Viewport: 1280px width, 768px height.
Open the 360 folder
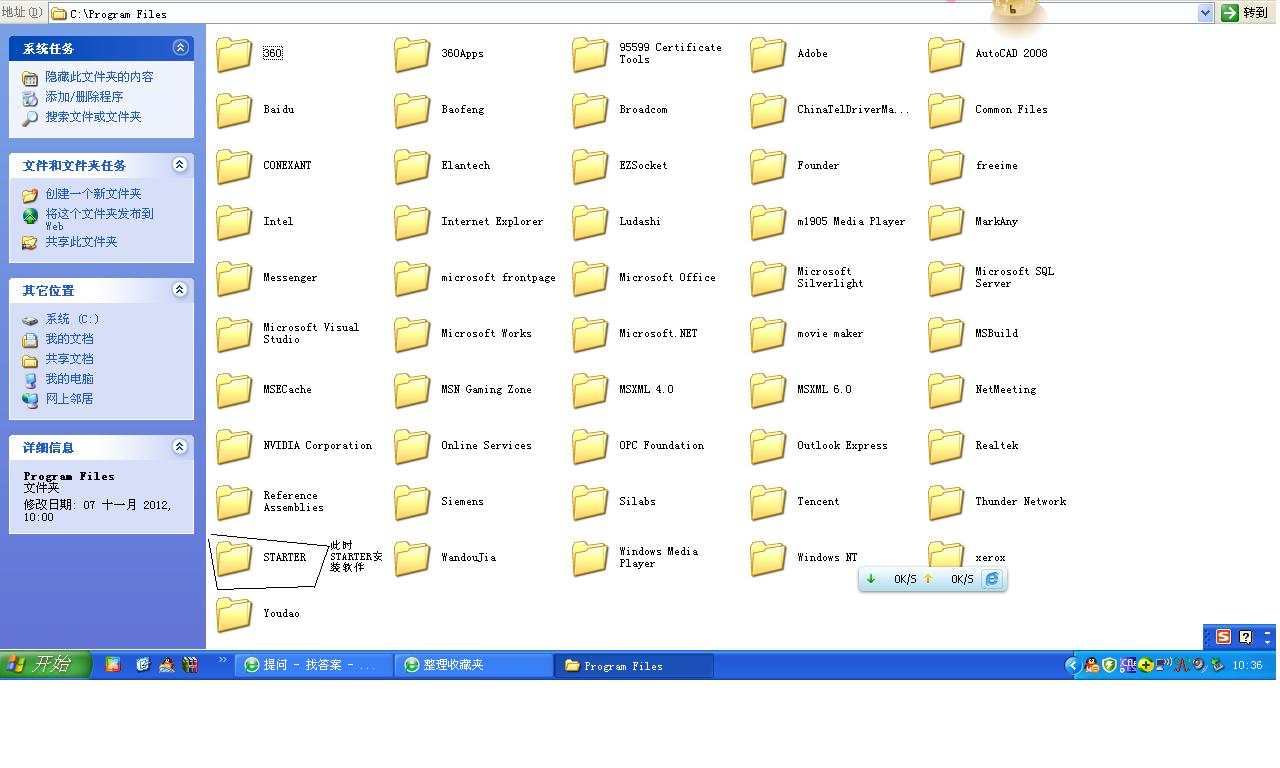click(x=250, y=54)
